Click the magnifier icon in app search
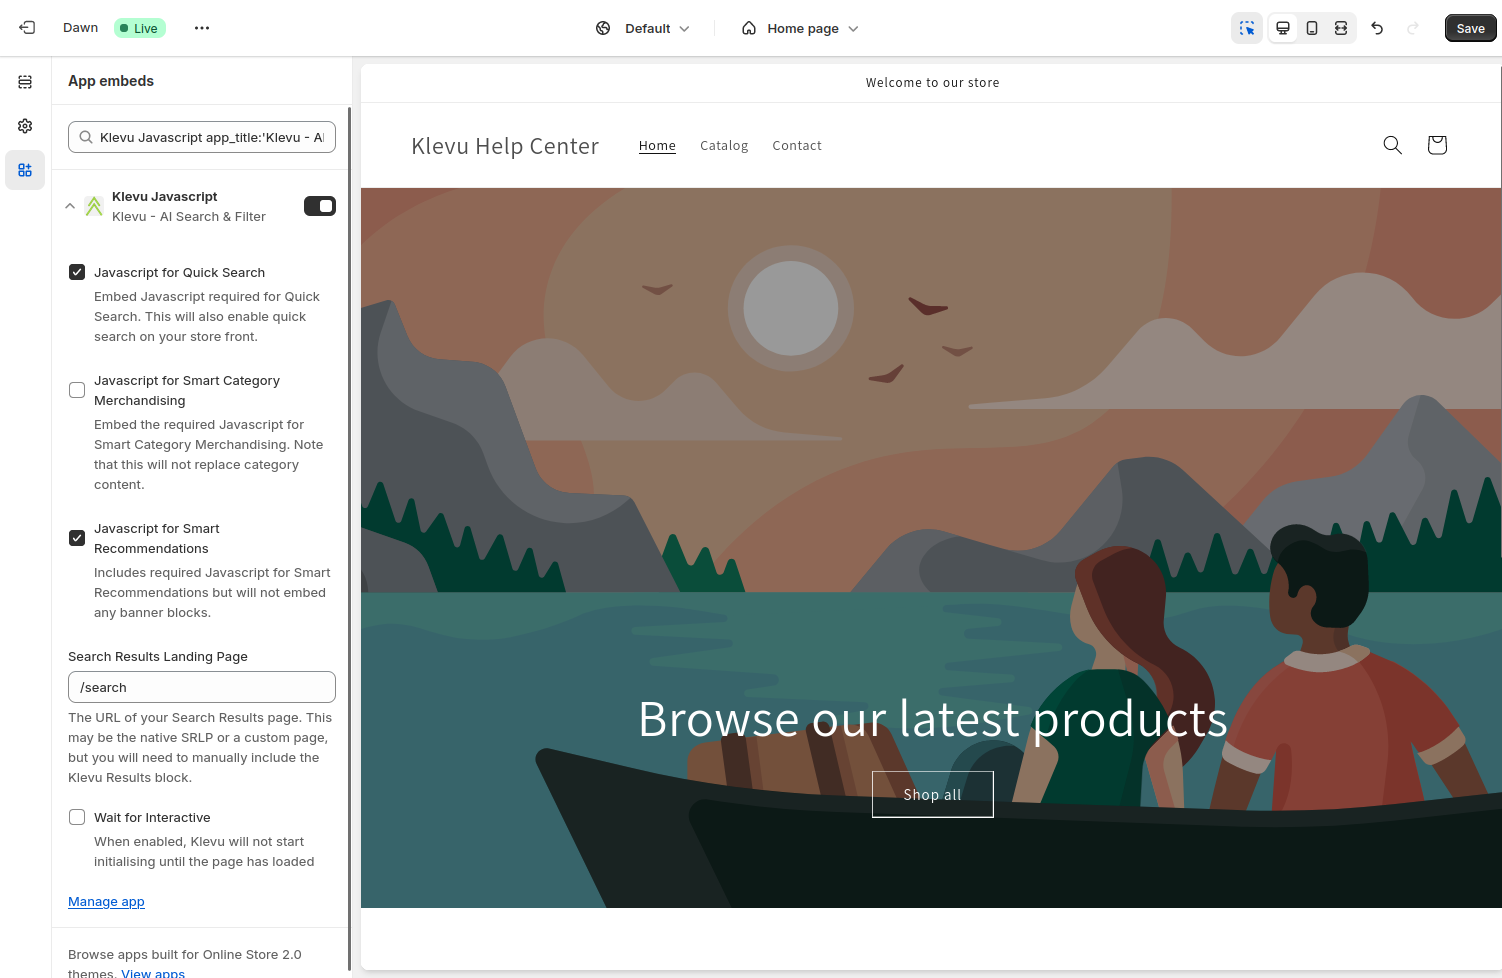Screen dimensions: 1502x978 (x=87, y=138)
